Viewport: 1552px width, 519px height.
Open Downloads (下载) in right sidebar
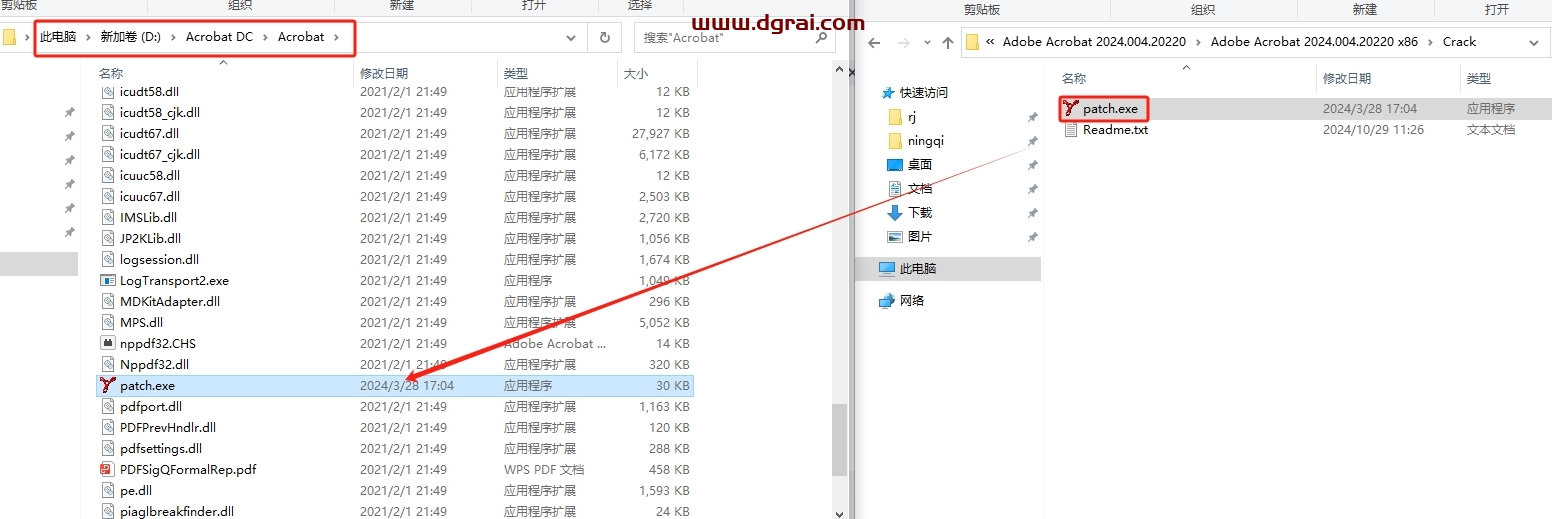click(909, 213)
